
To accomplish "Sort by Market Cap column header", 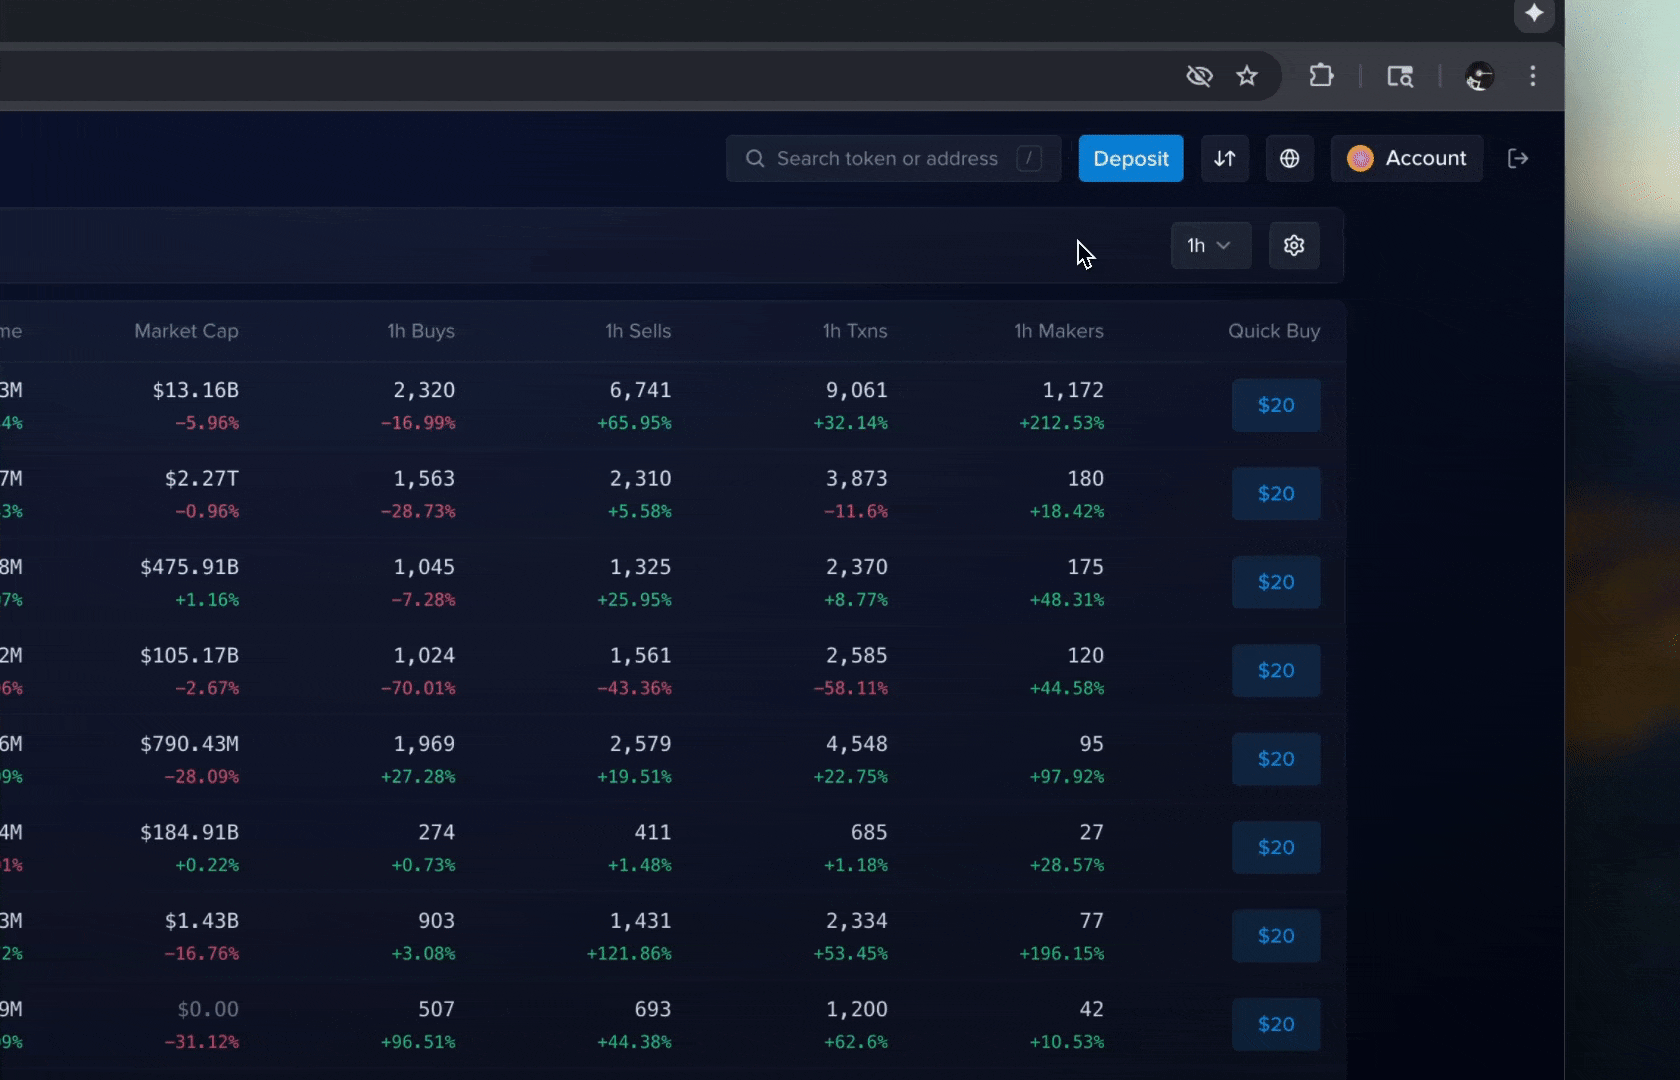I will point(186,331).
